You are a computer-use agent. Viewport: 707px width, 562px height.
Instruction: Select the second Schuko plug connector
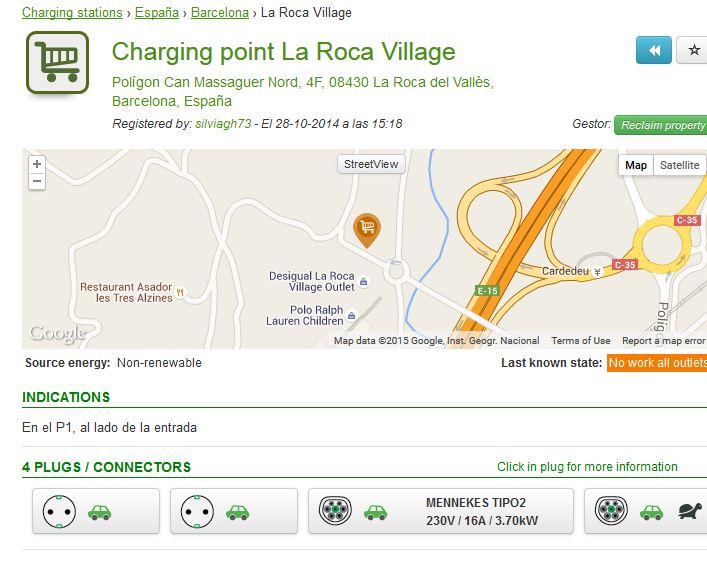click(x=234, y=511)
